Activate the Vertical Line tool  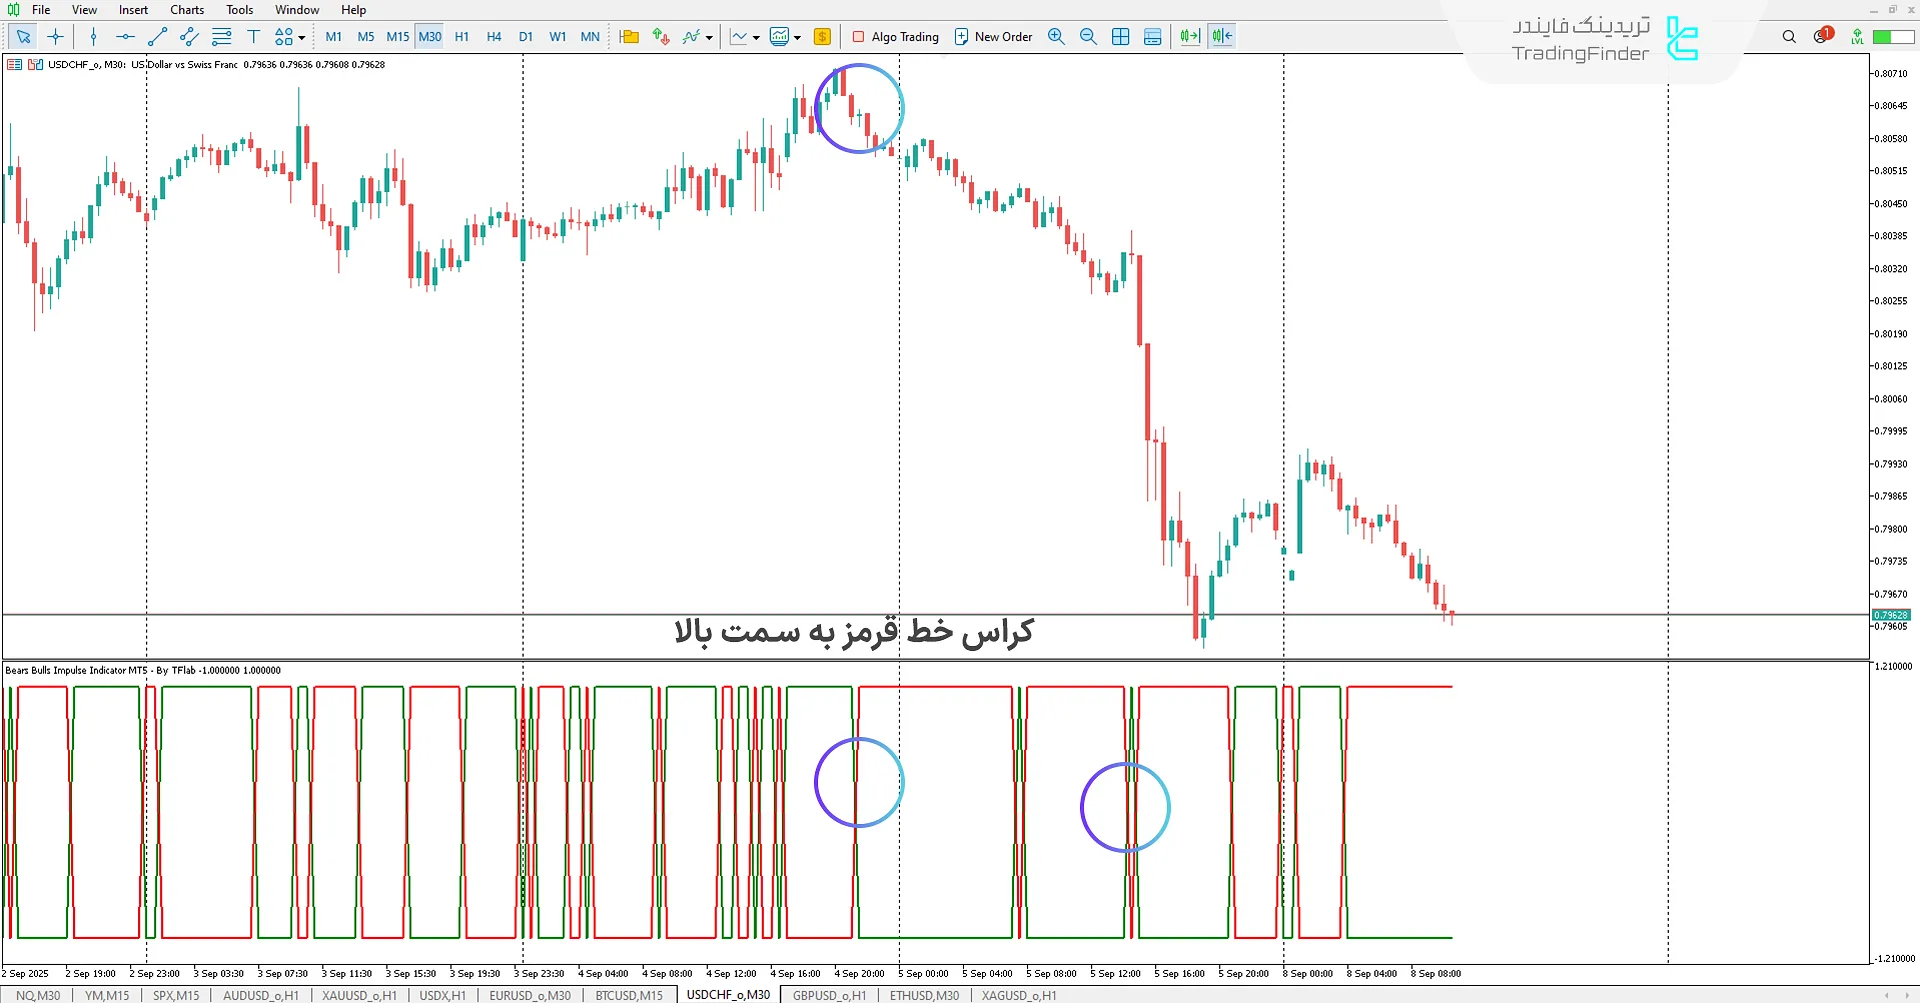pyautogui.click(x=93, y=36)
